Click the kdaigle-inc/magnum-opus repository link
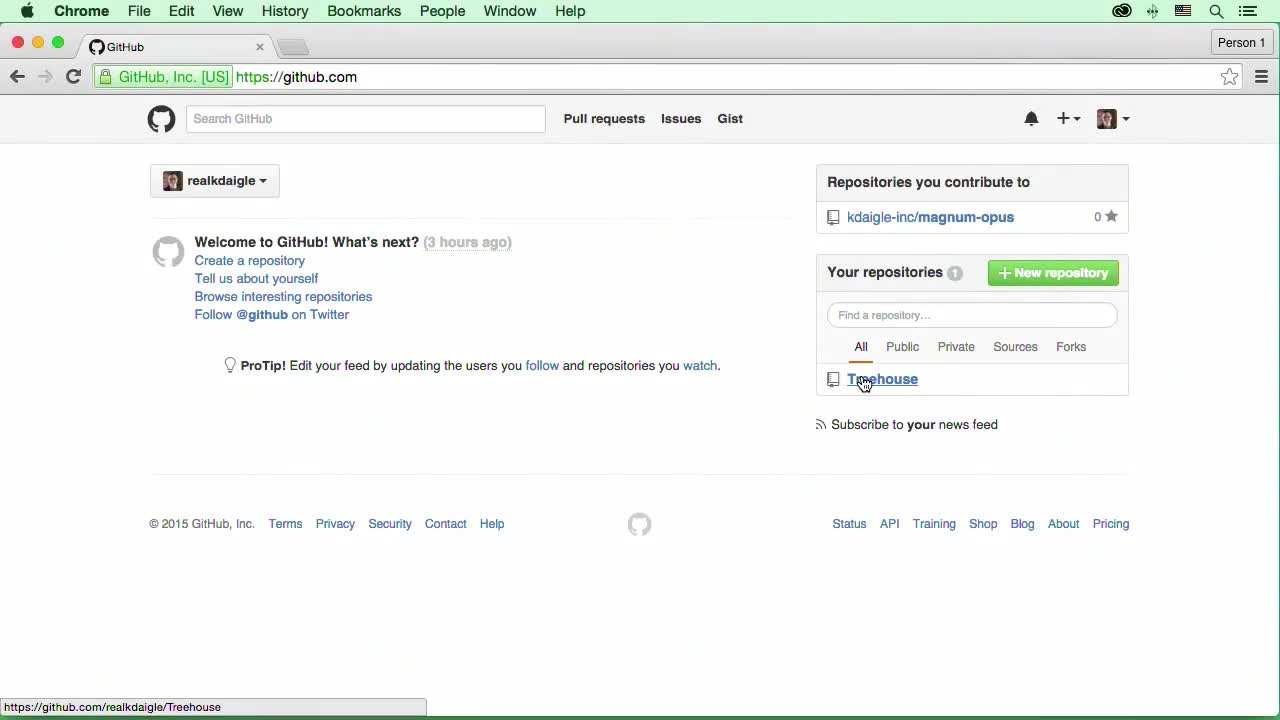1280x720 pixels. [x=930, y=217]
